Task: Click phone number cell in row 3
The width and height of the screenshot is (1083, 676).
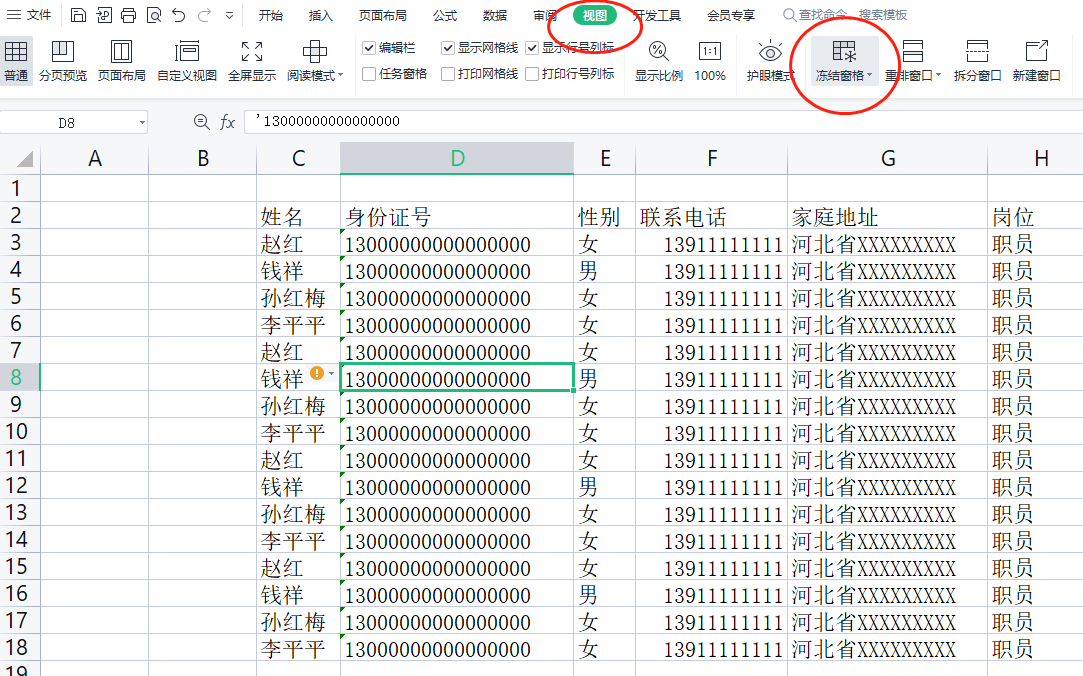Action: (x=711, y=244)
